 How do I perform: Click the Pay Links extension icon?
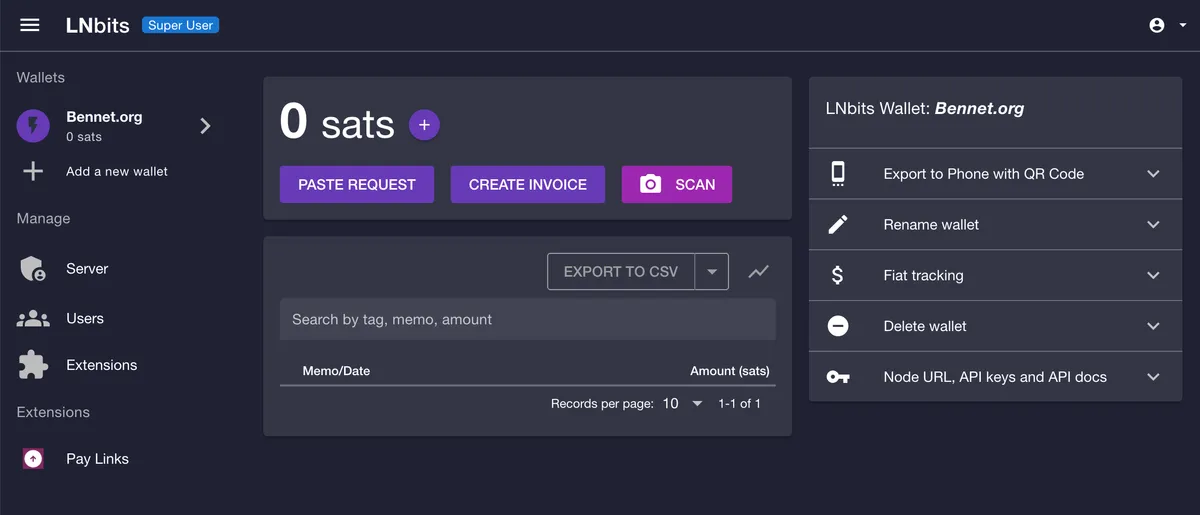34,459
